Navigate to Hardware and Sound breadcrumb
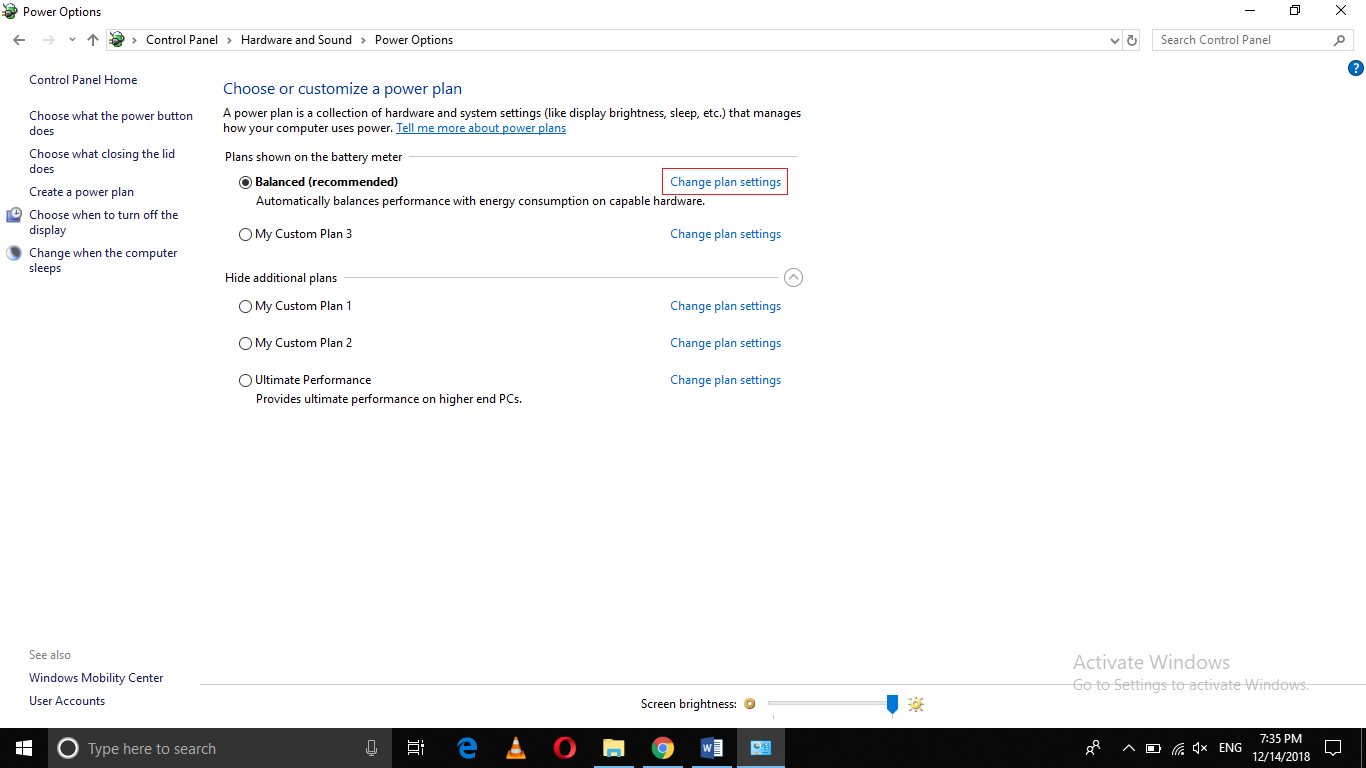The height and width of the screenshot is (768, 1366). 296,40
